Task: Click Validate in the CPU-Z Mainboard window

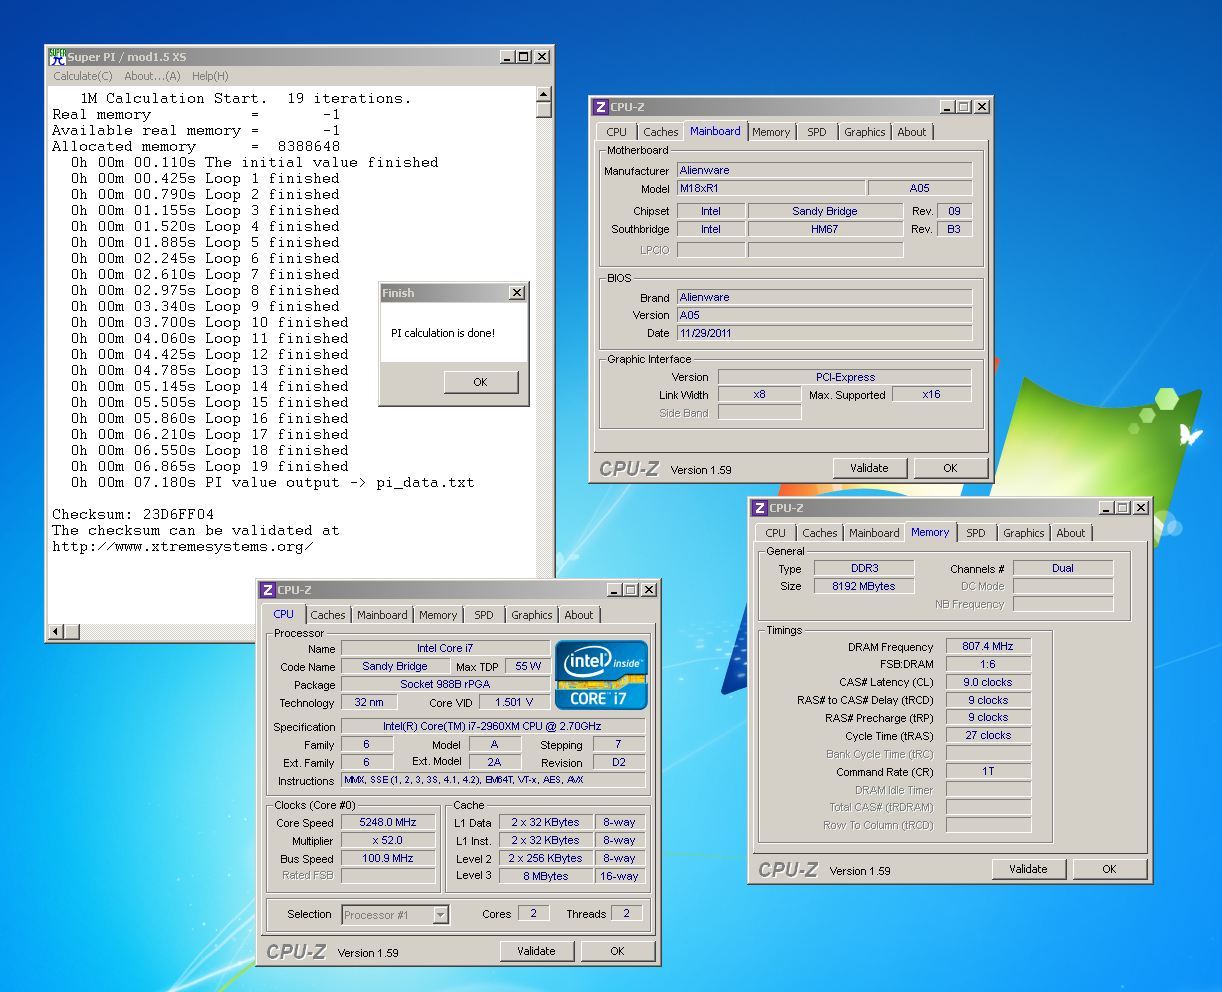Action: (x=869, y=468)
